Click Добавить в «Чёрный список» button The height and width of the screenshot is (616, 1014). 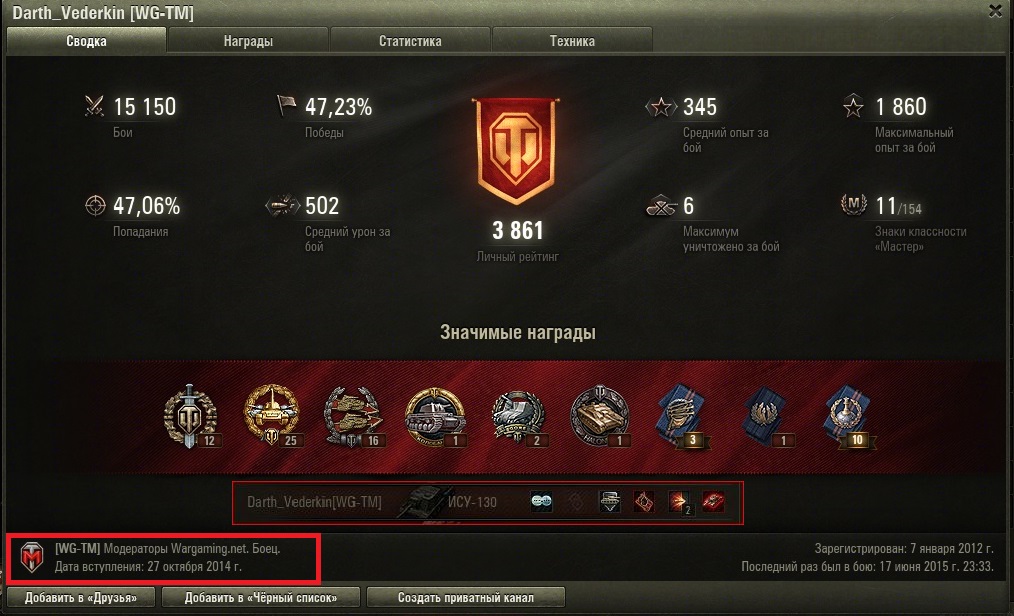pos(261,597)
